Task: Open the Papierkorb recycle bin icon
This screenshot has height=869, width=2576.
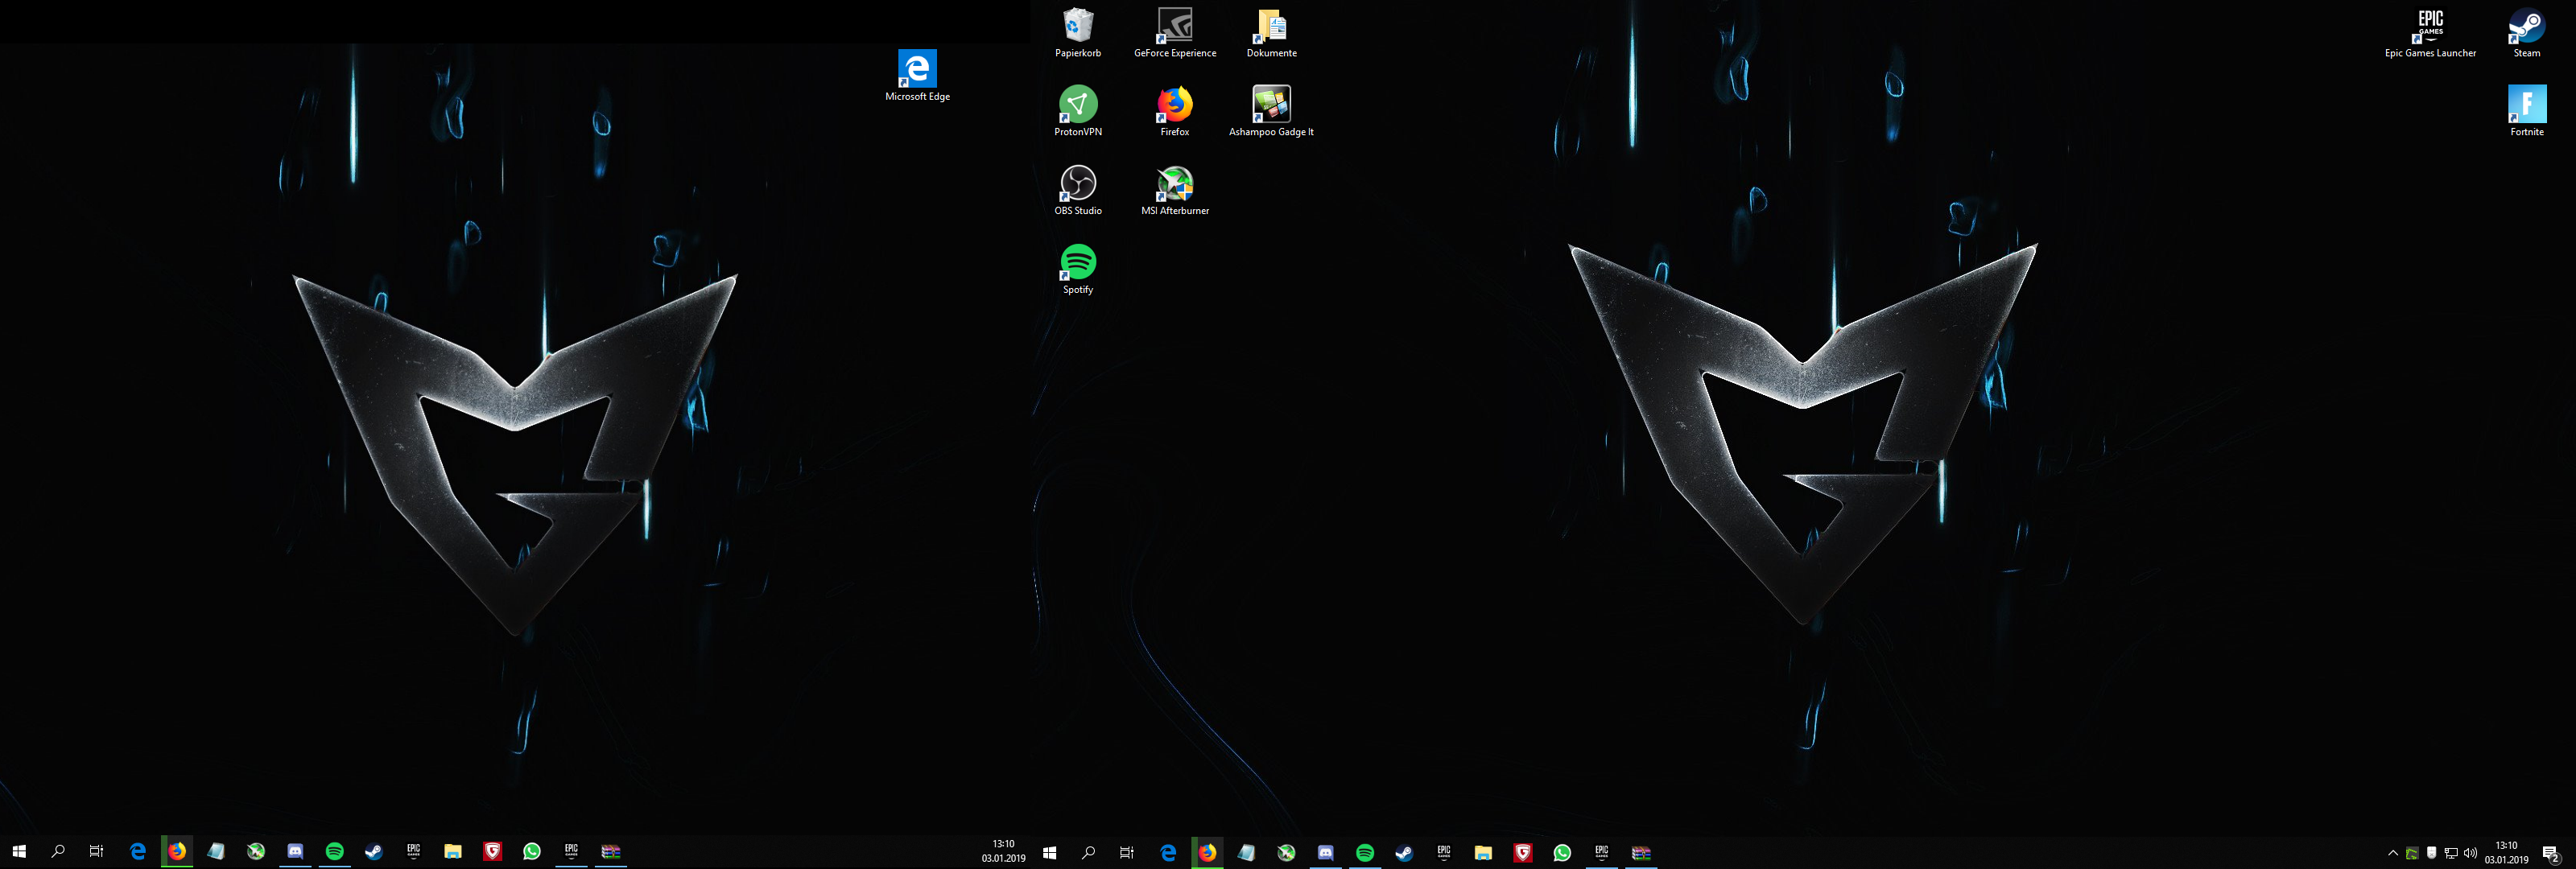Action: pyautogui.click(x=1077, y=30)
